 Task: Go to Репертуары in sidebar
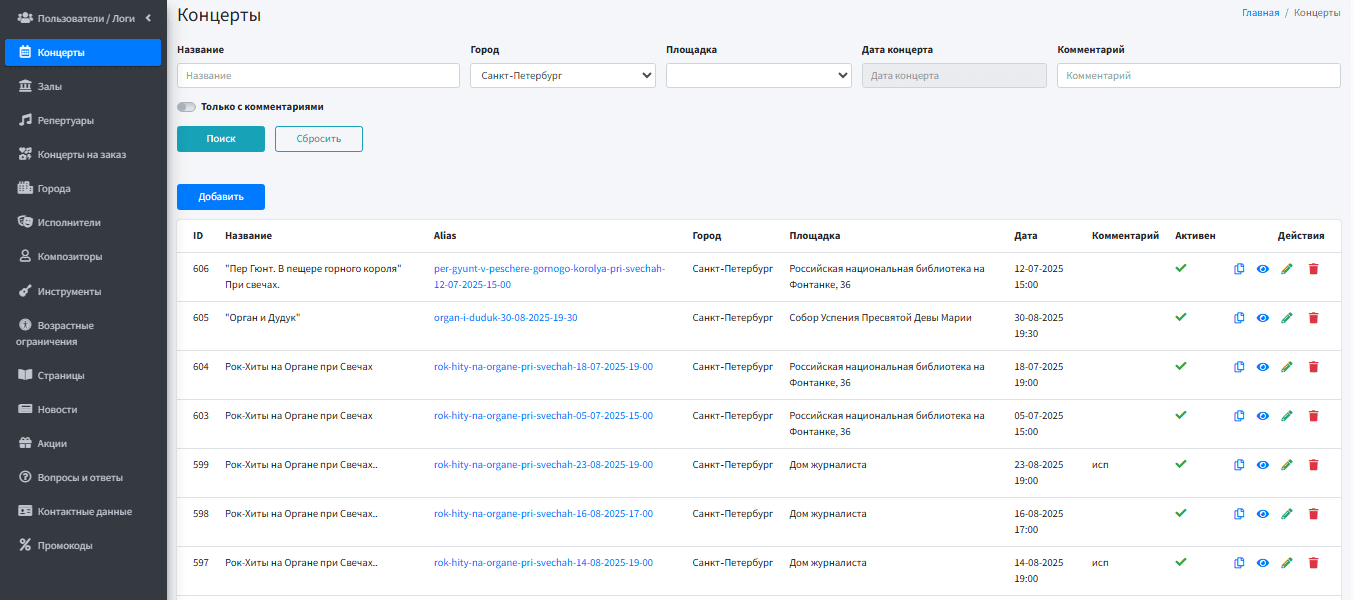(83, 120)
